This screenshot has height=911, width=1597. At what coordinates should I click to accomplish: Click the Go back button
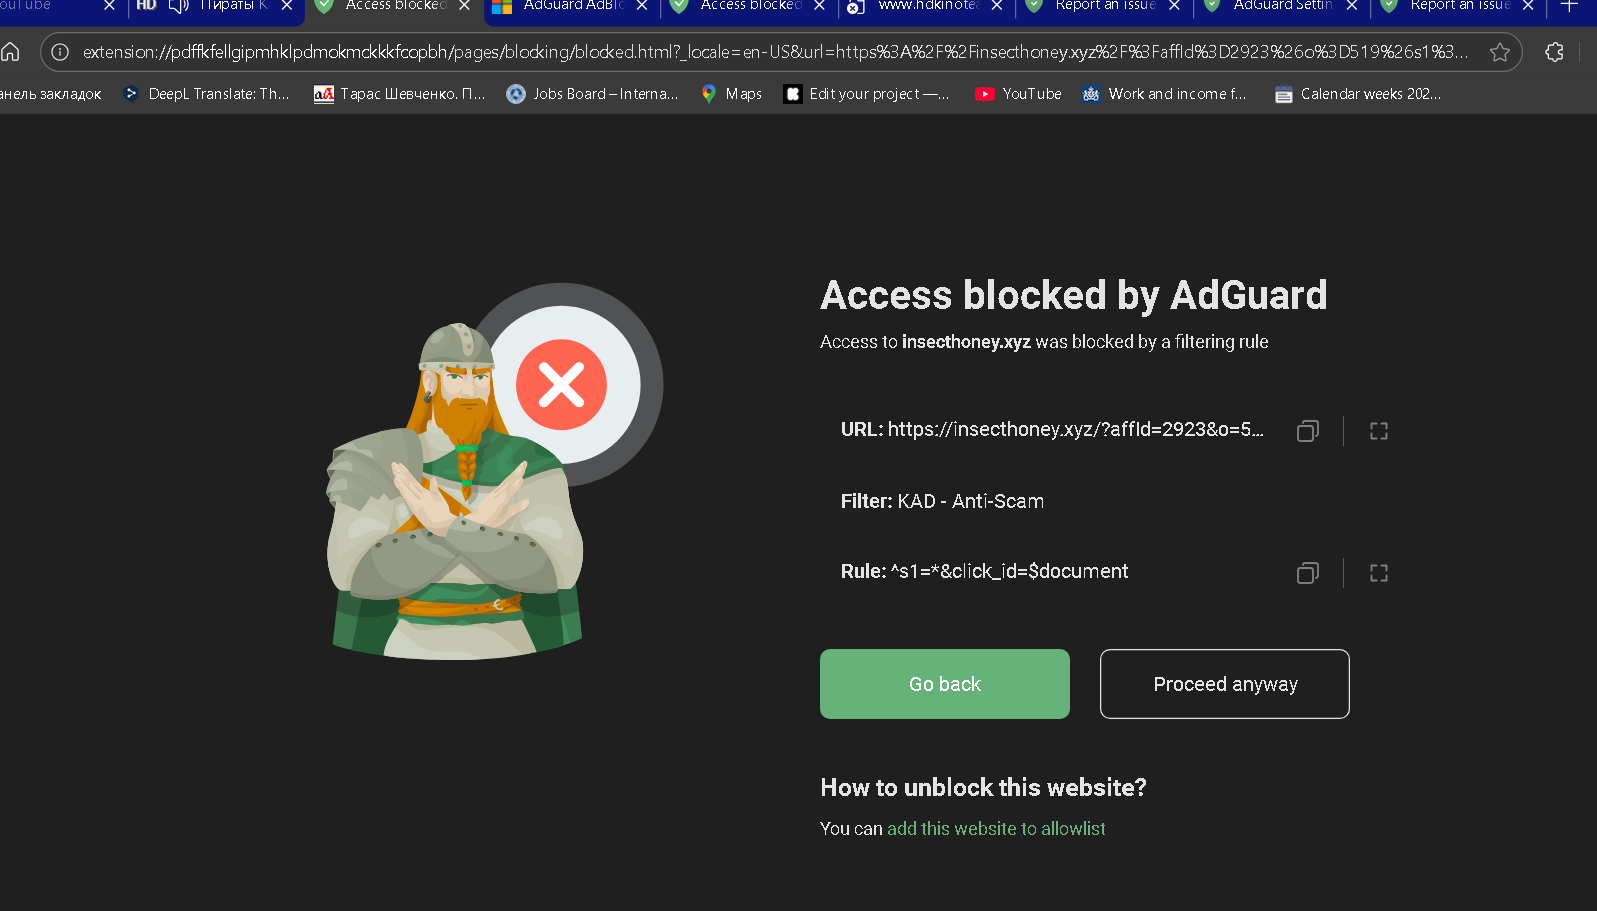pyautogui.click(x=944, y=684)
